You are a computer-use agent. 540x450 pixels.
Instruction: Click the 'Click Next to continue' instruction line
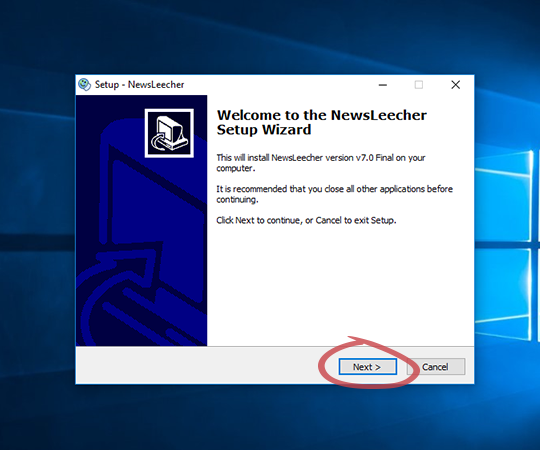tap(306, 220)
